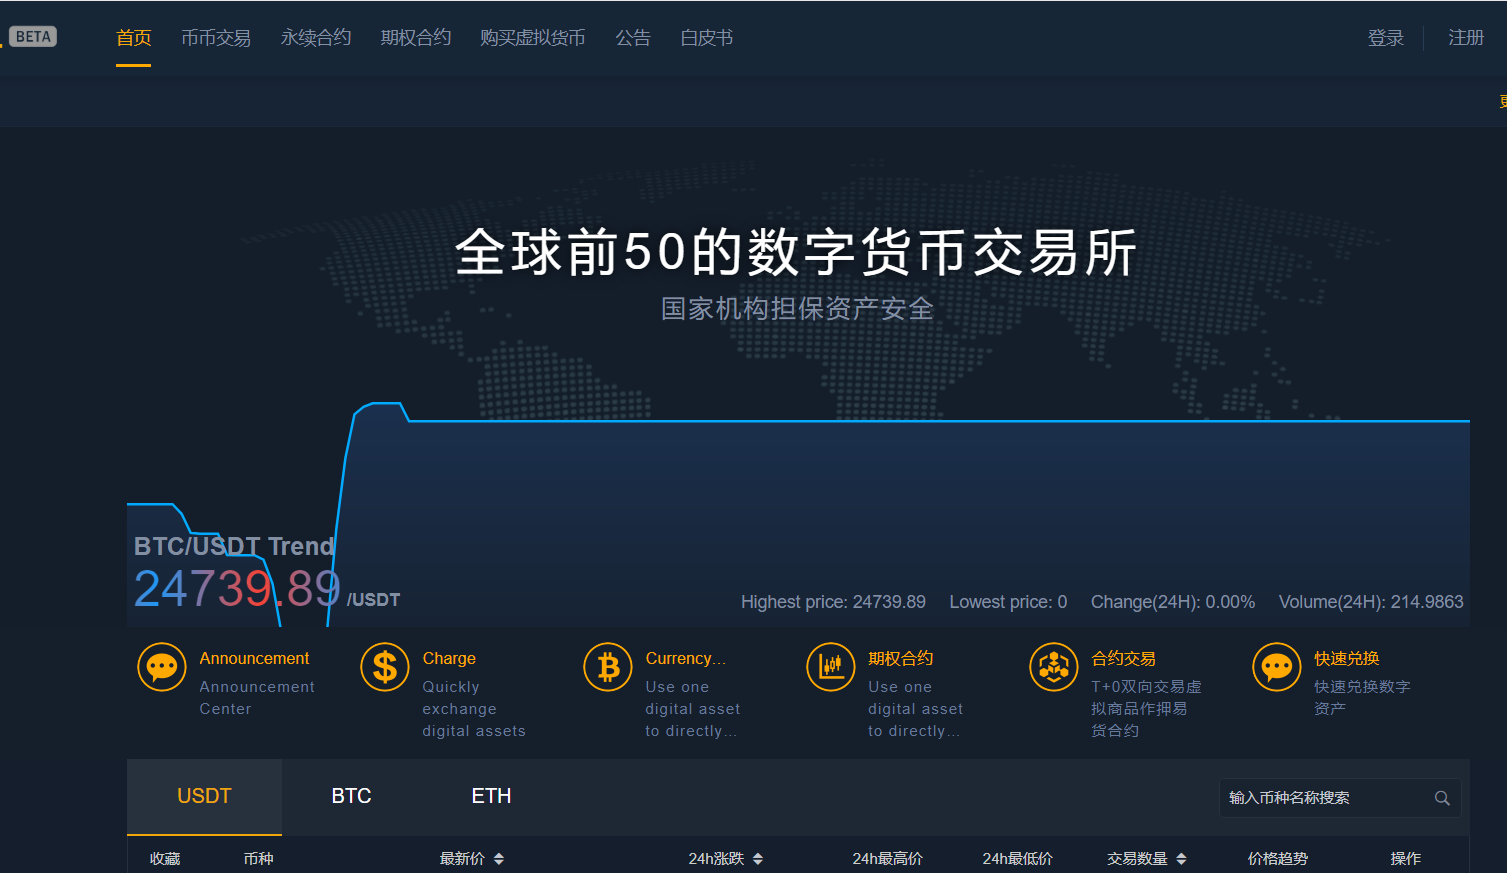Switch to the ETH market tab

pyautogui.click(x=491, y=796)
